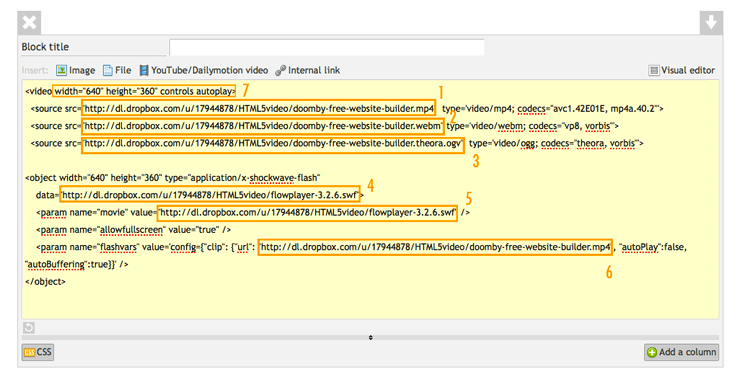Click the codecs="theora, vorbis" text
Image resolution: width=741 pixels, height=375 pixels.
tap(590, 144)
